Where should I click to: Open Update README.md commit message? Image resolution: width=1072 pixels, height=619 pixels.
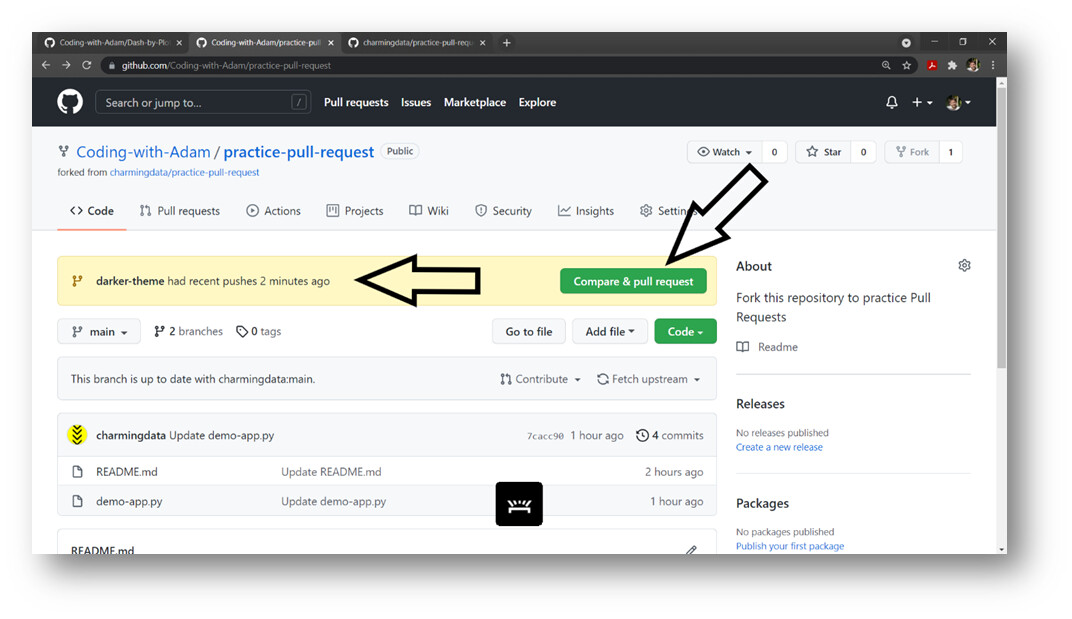[331, 471]
